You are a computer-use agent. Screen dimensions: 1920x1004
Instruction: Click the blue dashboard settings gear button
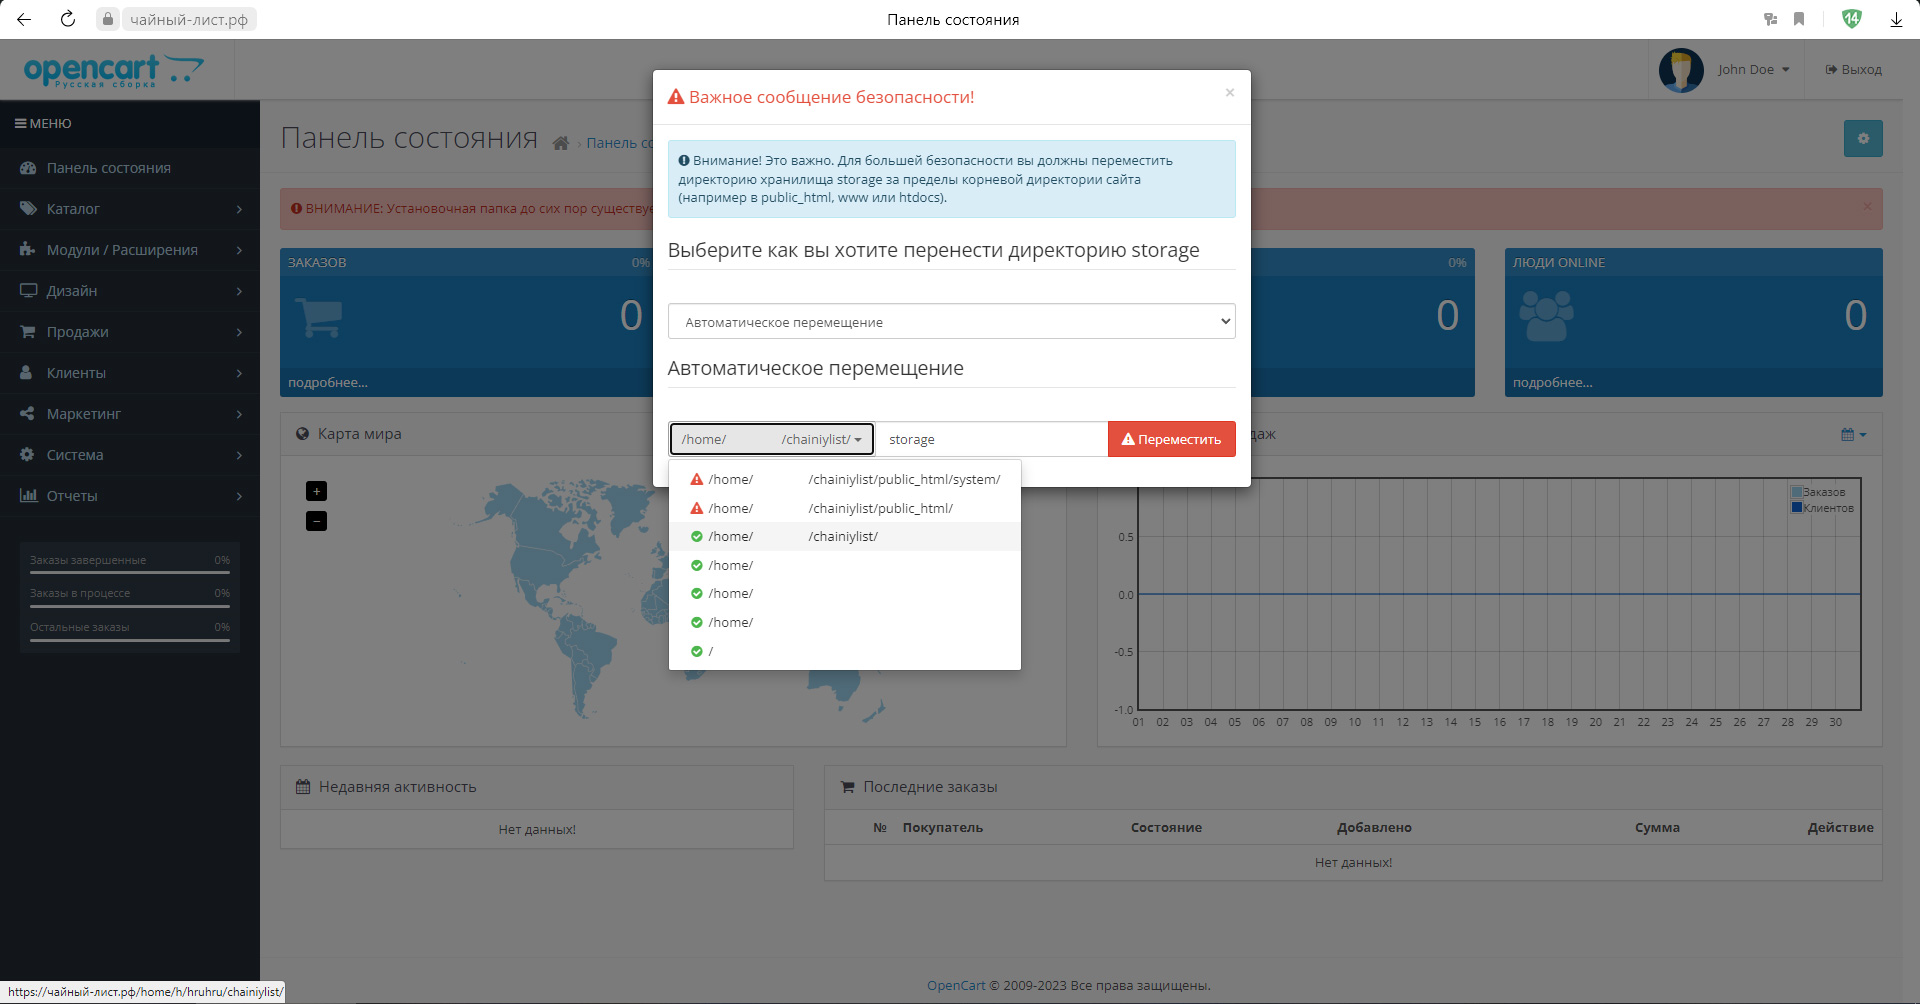[1862, 139]
